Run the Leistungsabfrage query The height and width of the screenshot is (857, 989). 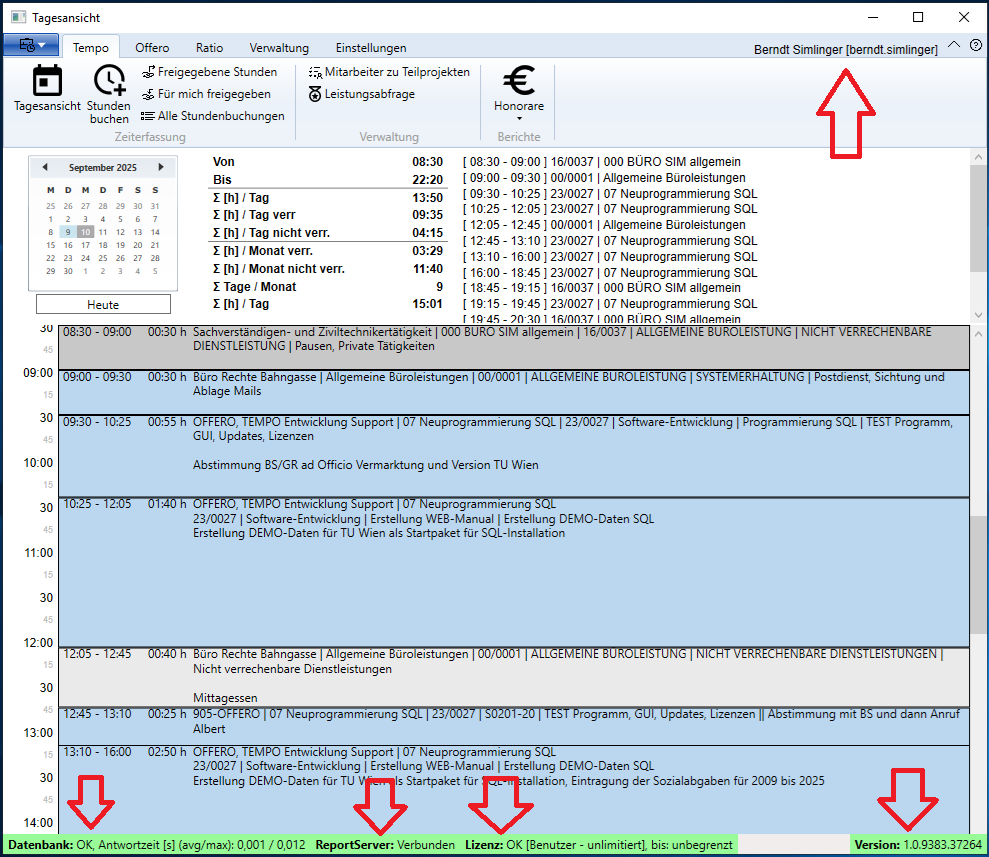361,94
